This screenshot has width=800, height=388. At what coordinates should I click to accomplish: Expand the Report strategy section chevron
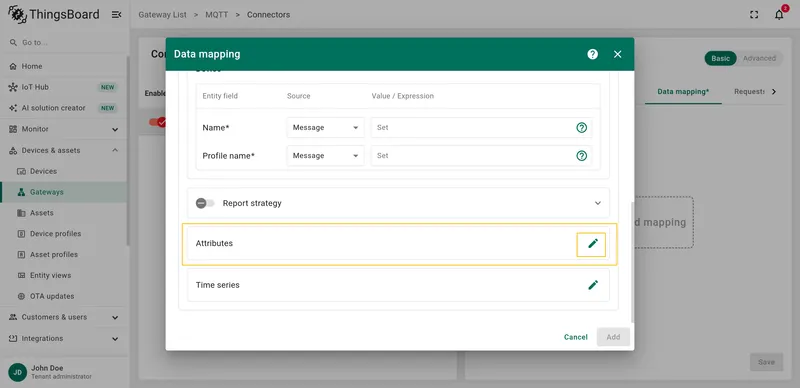point(598,203)
